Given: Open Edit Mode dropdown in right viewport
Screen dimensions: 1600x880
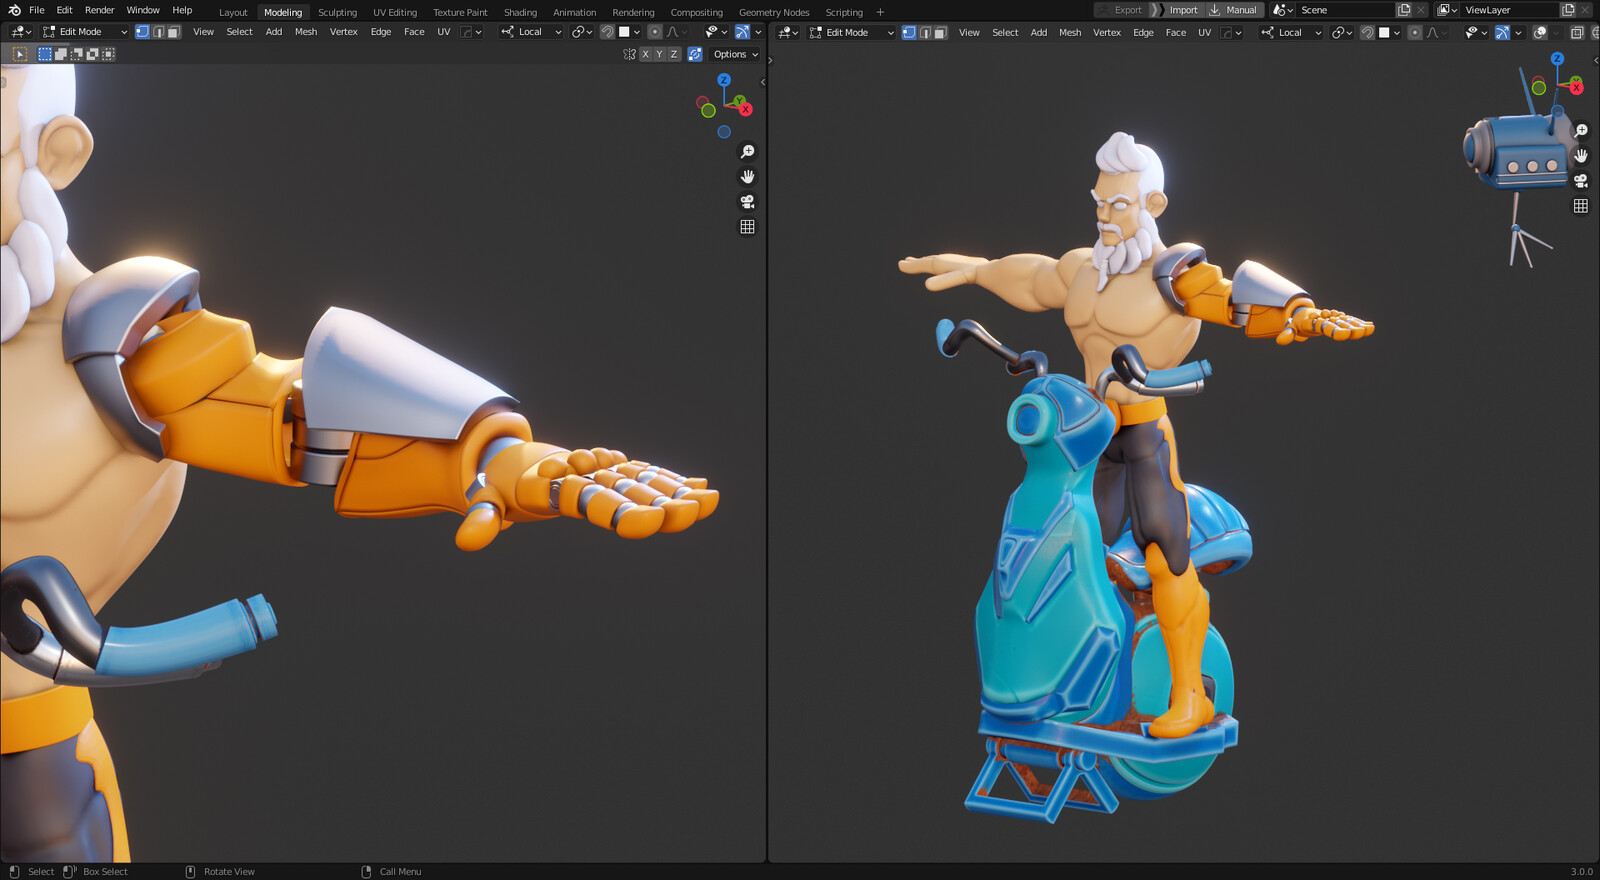Looking at the screenshot, I should [x=852, y=32].
